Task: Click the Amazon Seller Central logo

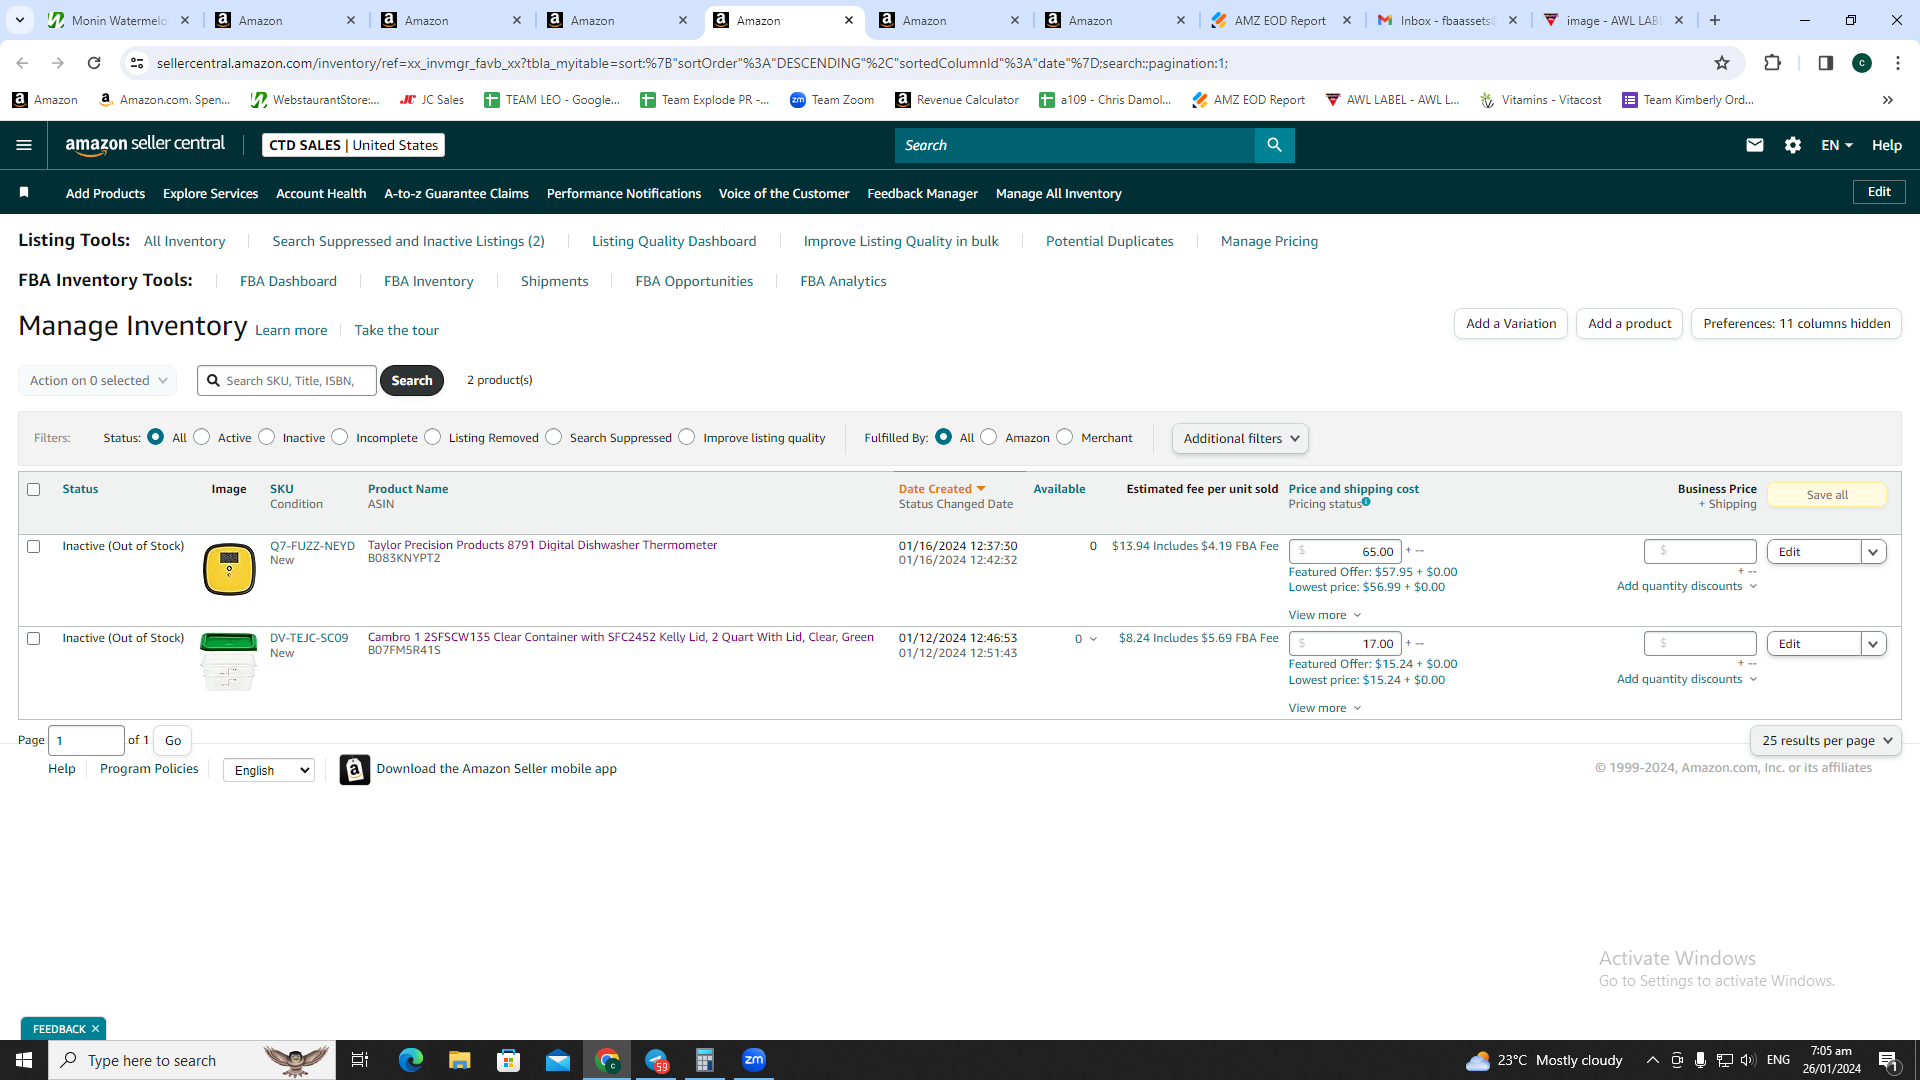Action: coord(145,145)
